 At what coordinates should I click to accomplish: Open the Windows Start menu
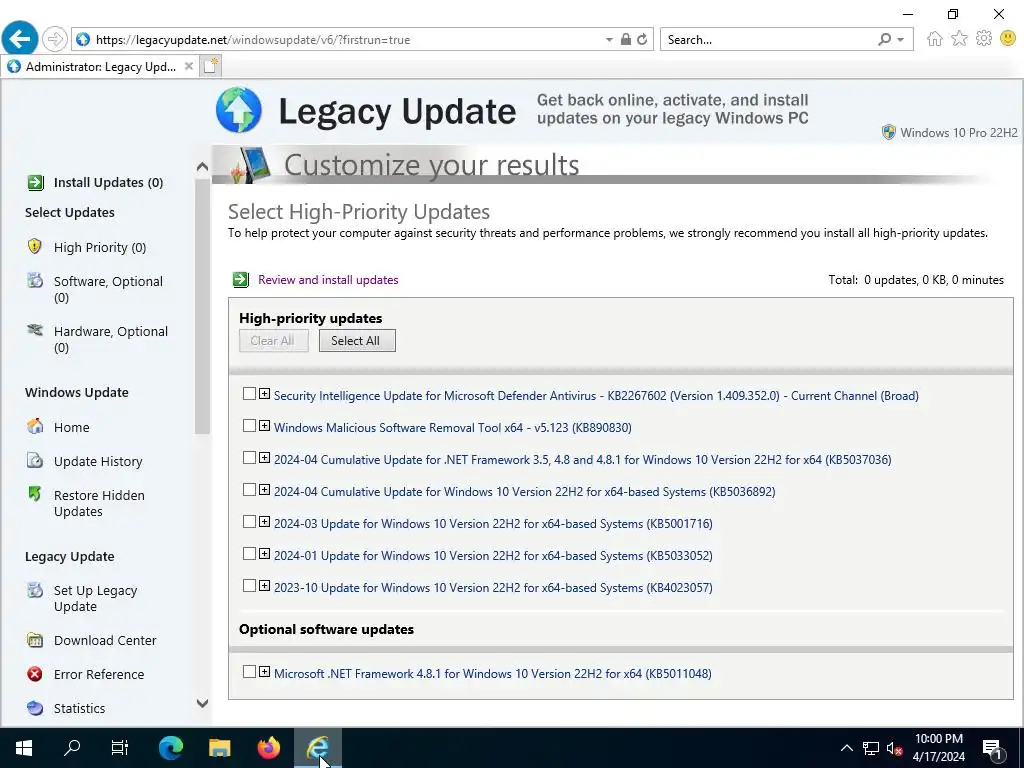coord(24,748)
